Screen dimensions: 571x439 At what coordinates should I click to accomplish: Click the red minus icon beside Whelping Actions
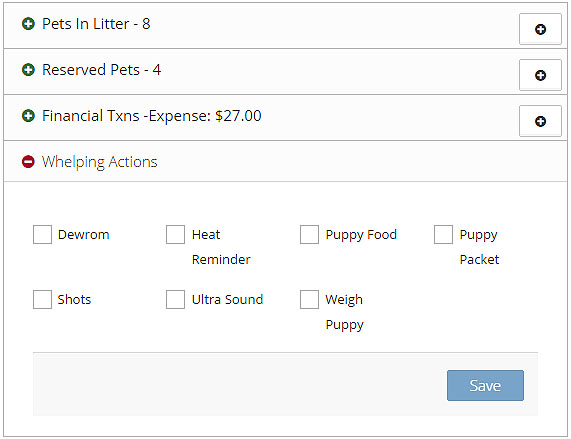coord(28,162)
